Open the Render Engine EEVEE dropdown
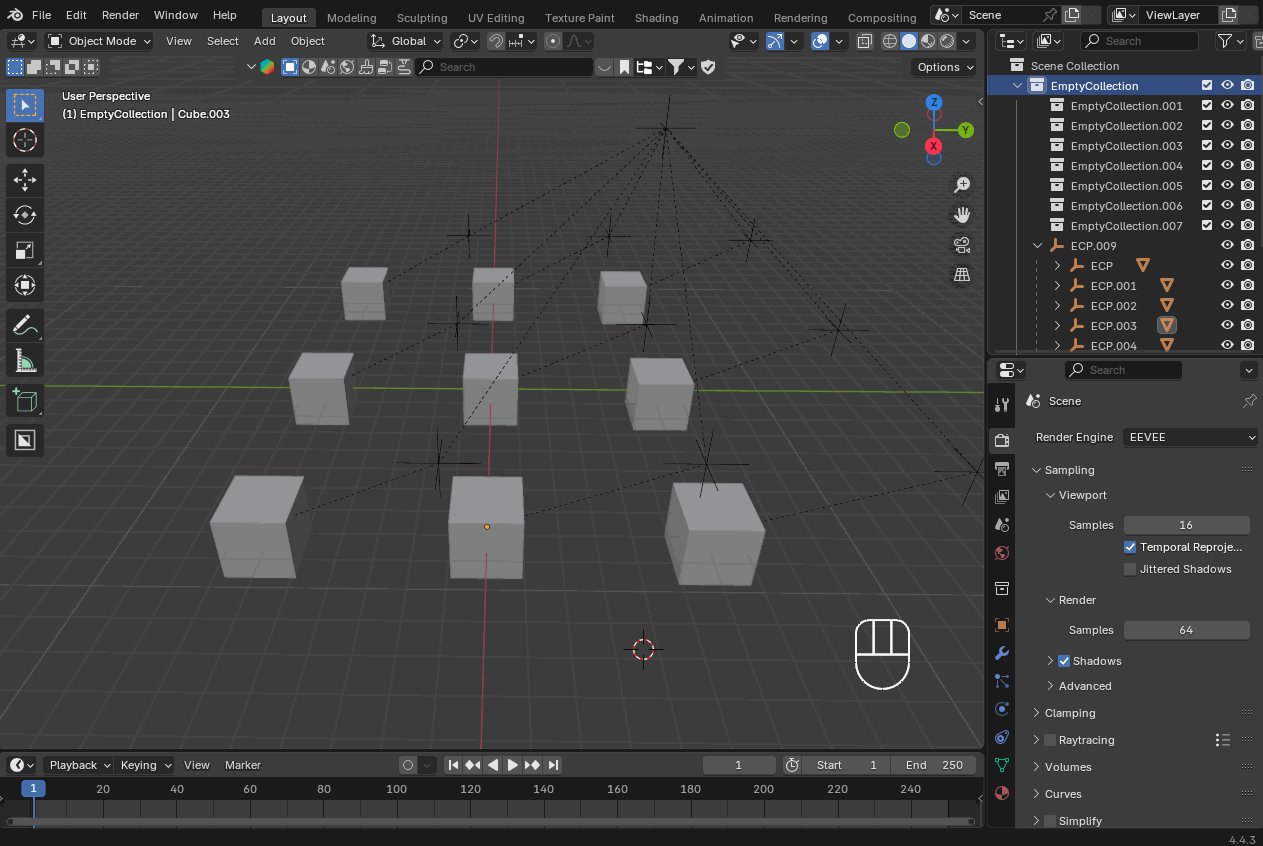This screenshot has width=1263, height=846. click(1190, 437)
